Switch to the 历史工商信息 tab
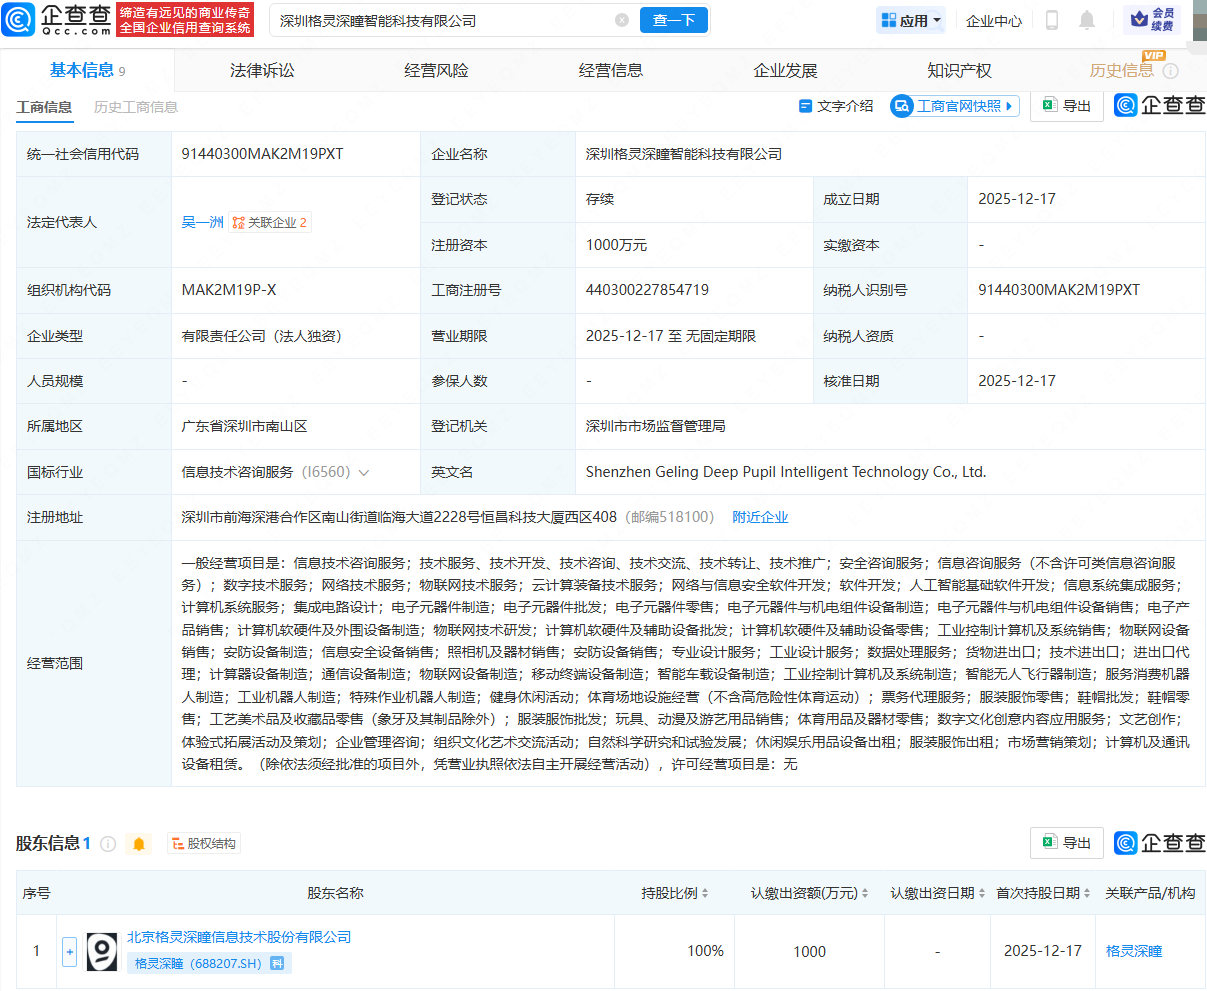Viewport: 1207px width, 991px height. pyautogui.click(x=135, y=106)
